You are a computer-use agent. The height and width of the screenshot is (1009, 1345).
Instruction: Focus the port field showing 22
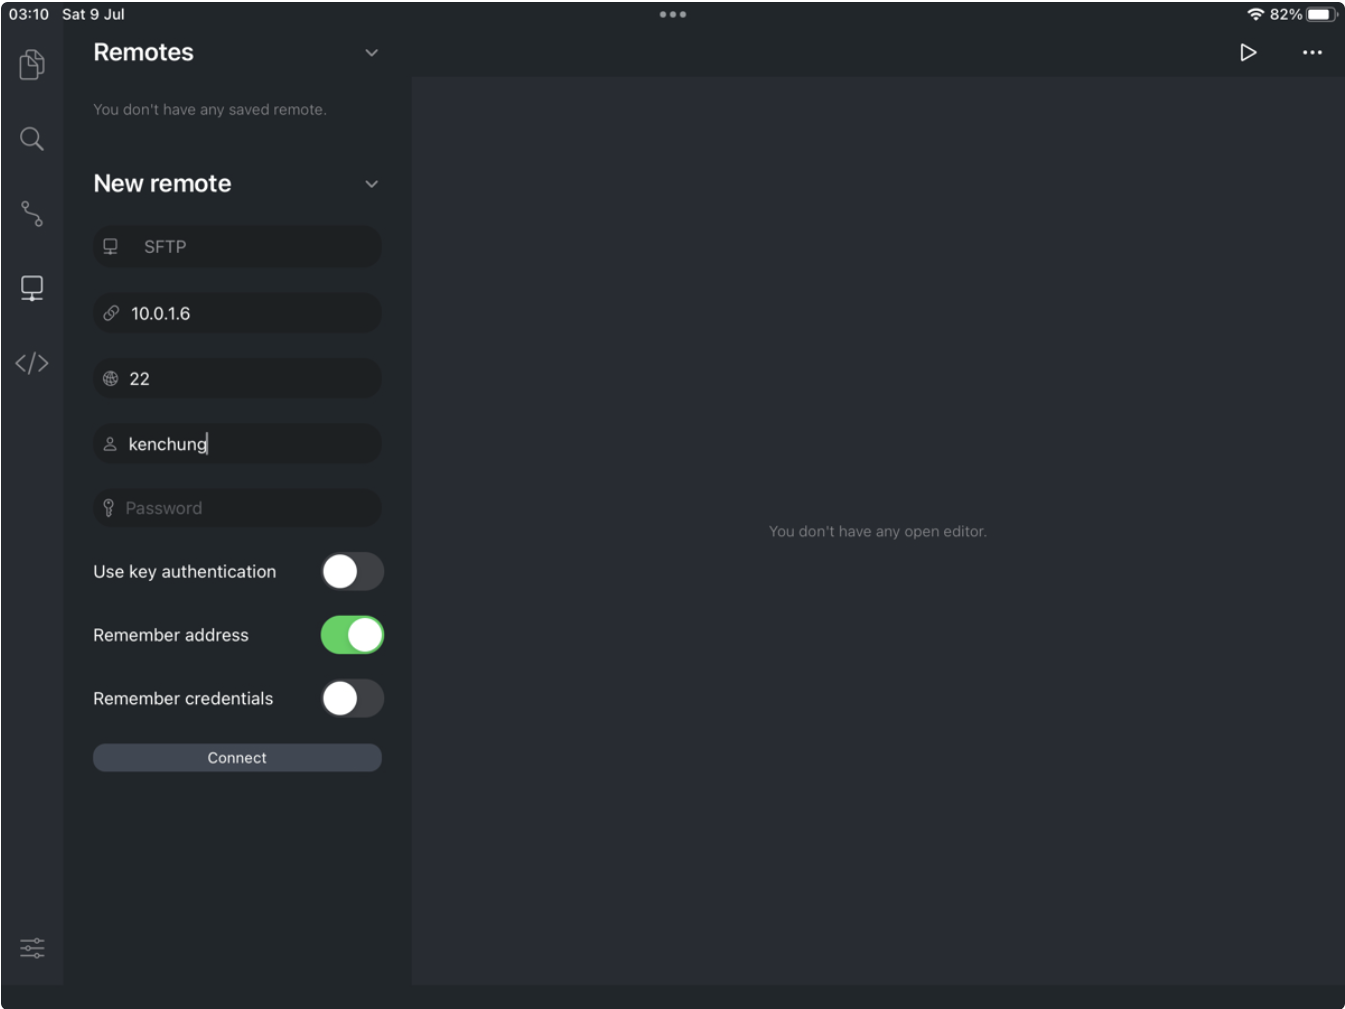(237, 379)
